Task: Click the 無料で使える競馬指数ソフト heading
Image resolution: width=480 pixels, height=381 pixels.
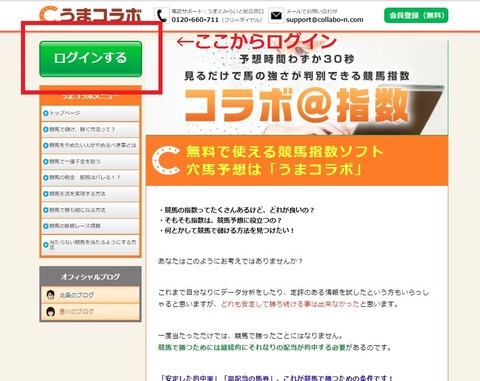Action: pos(284,152)
